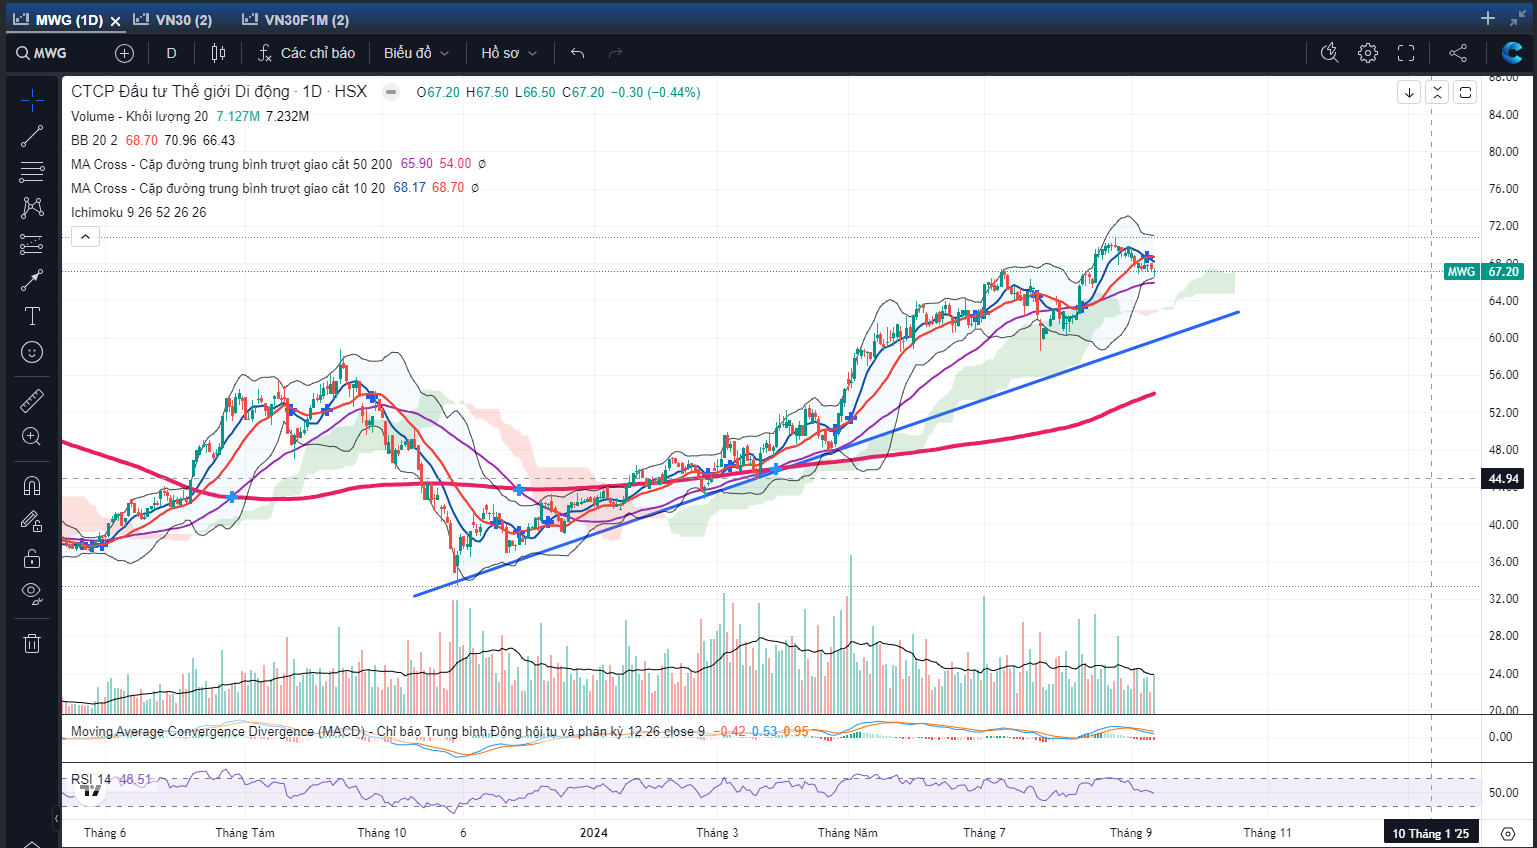The height and width of the screenshot is (848, 1537).
Task: Select the Ichimoku 9 26 52 26 26 legend
Action: click(x=138, y=212)
